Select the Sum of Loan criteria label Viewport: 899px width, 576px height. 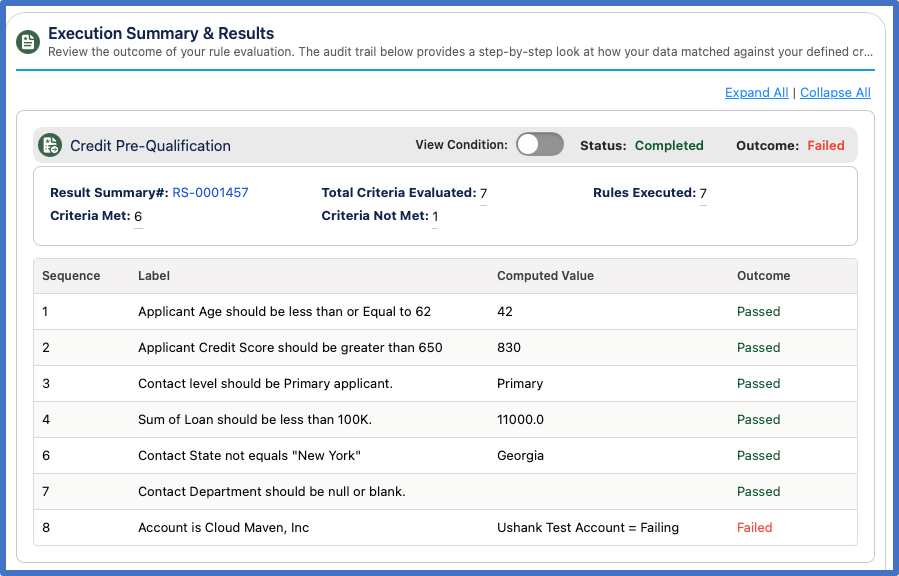(x=255, y=420)
